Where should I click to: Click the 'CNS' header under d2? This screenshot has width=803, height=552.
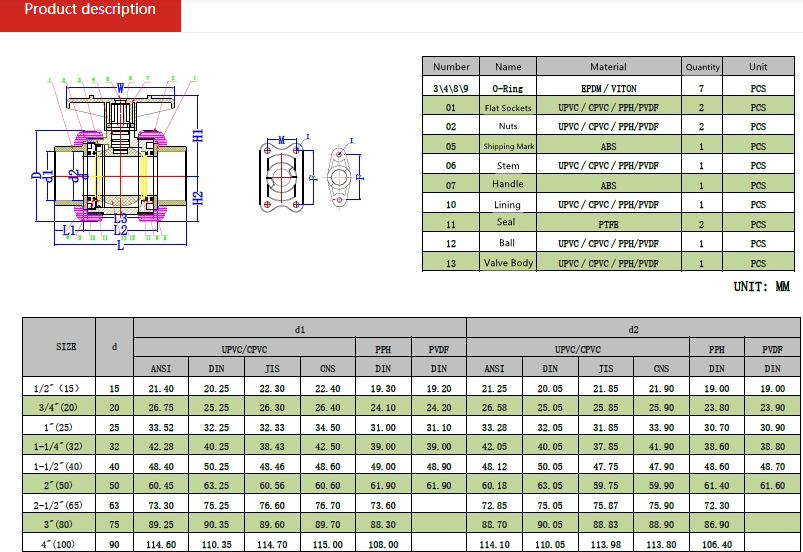coord(661,368)
